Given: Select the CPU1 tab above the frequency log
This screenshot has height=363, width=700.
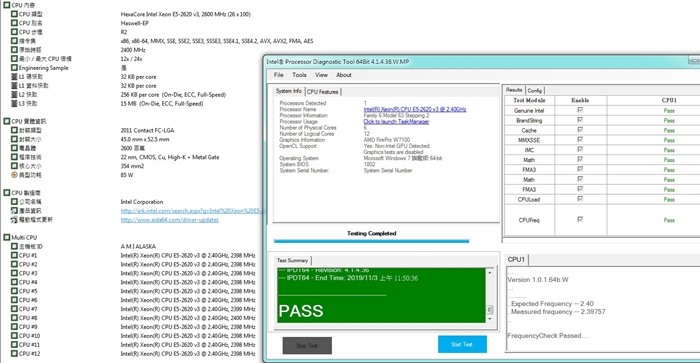Looking at the screenshot, I should click(516, 259).
